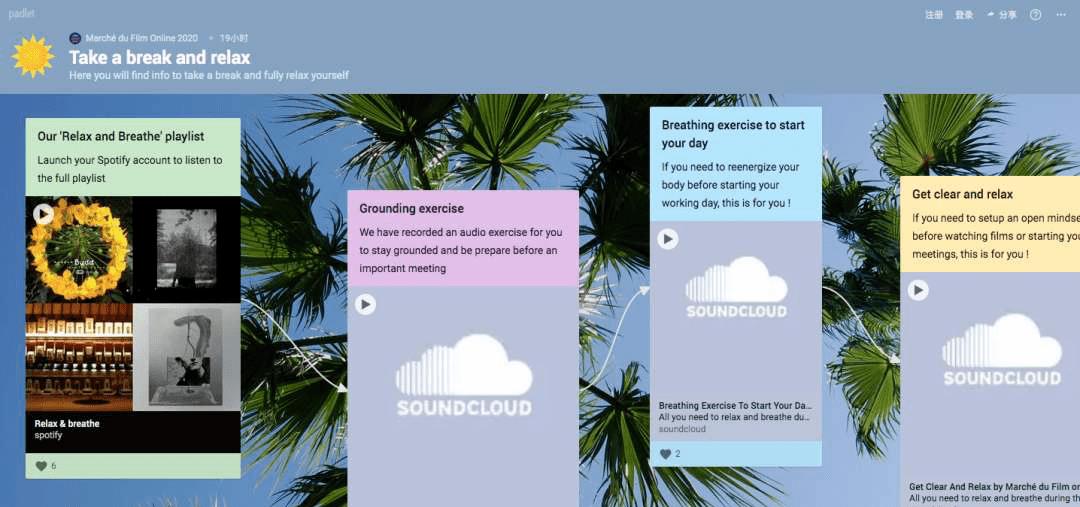Play the Get clear and relax audio
This screenshot has height=507, width=1080.
[x=917, y=290]
